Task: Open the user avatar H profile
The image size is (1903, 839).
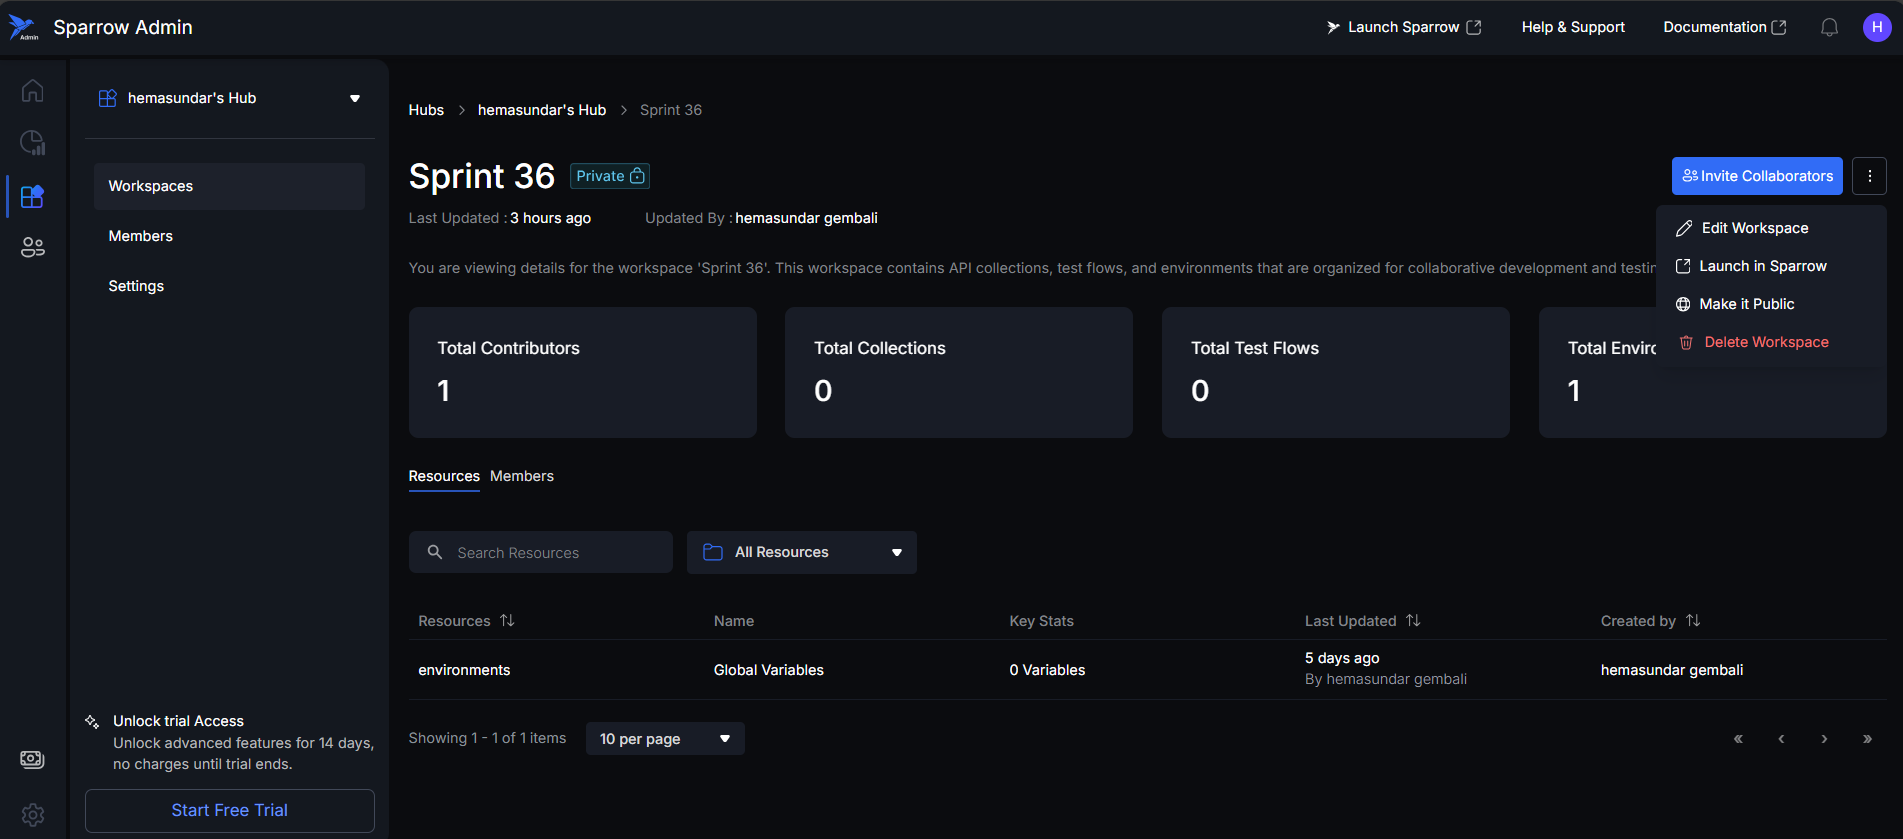Action: point(1876,27)
